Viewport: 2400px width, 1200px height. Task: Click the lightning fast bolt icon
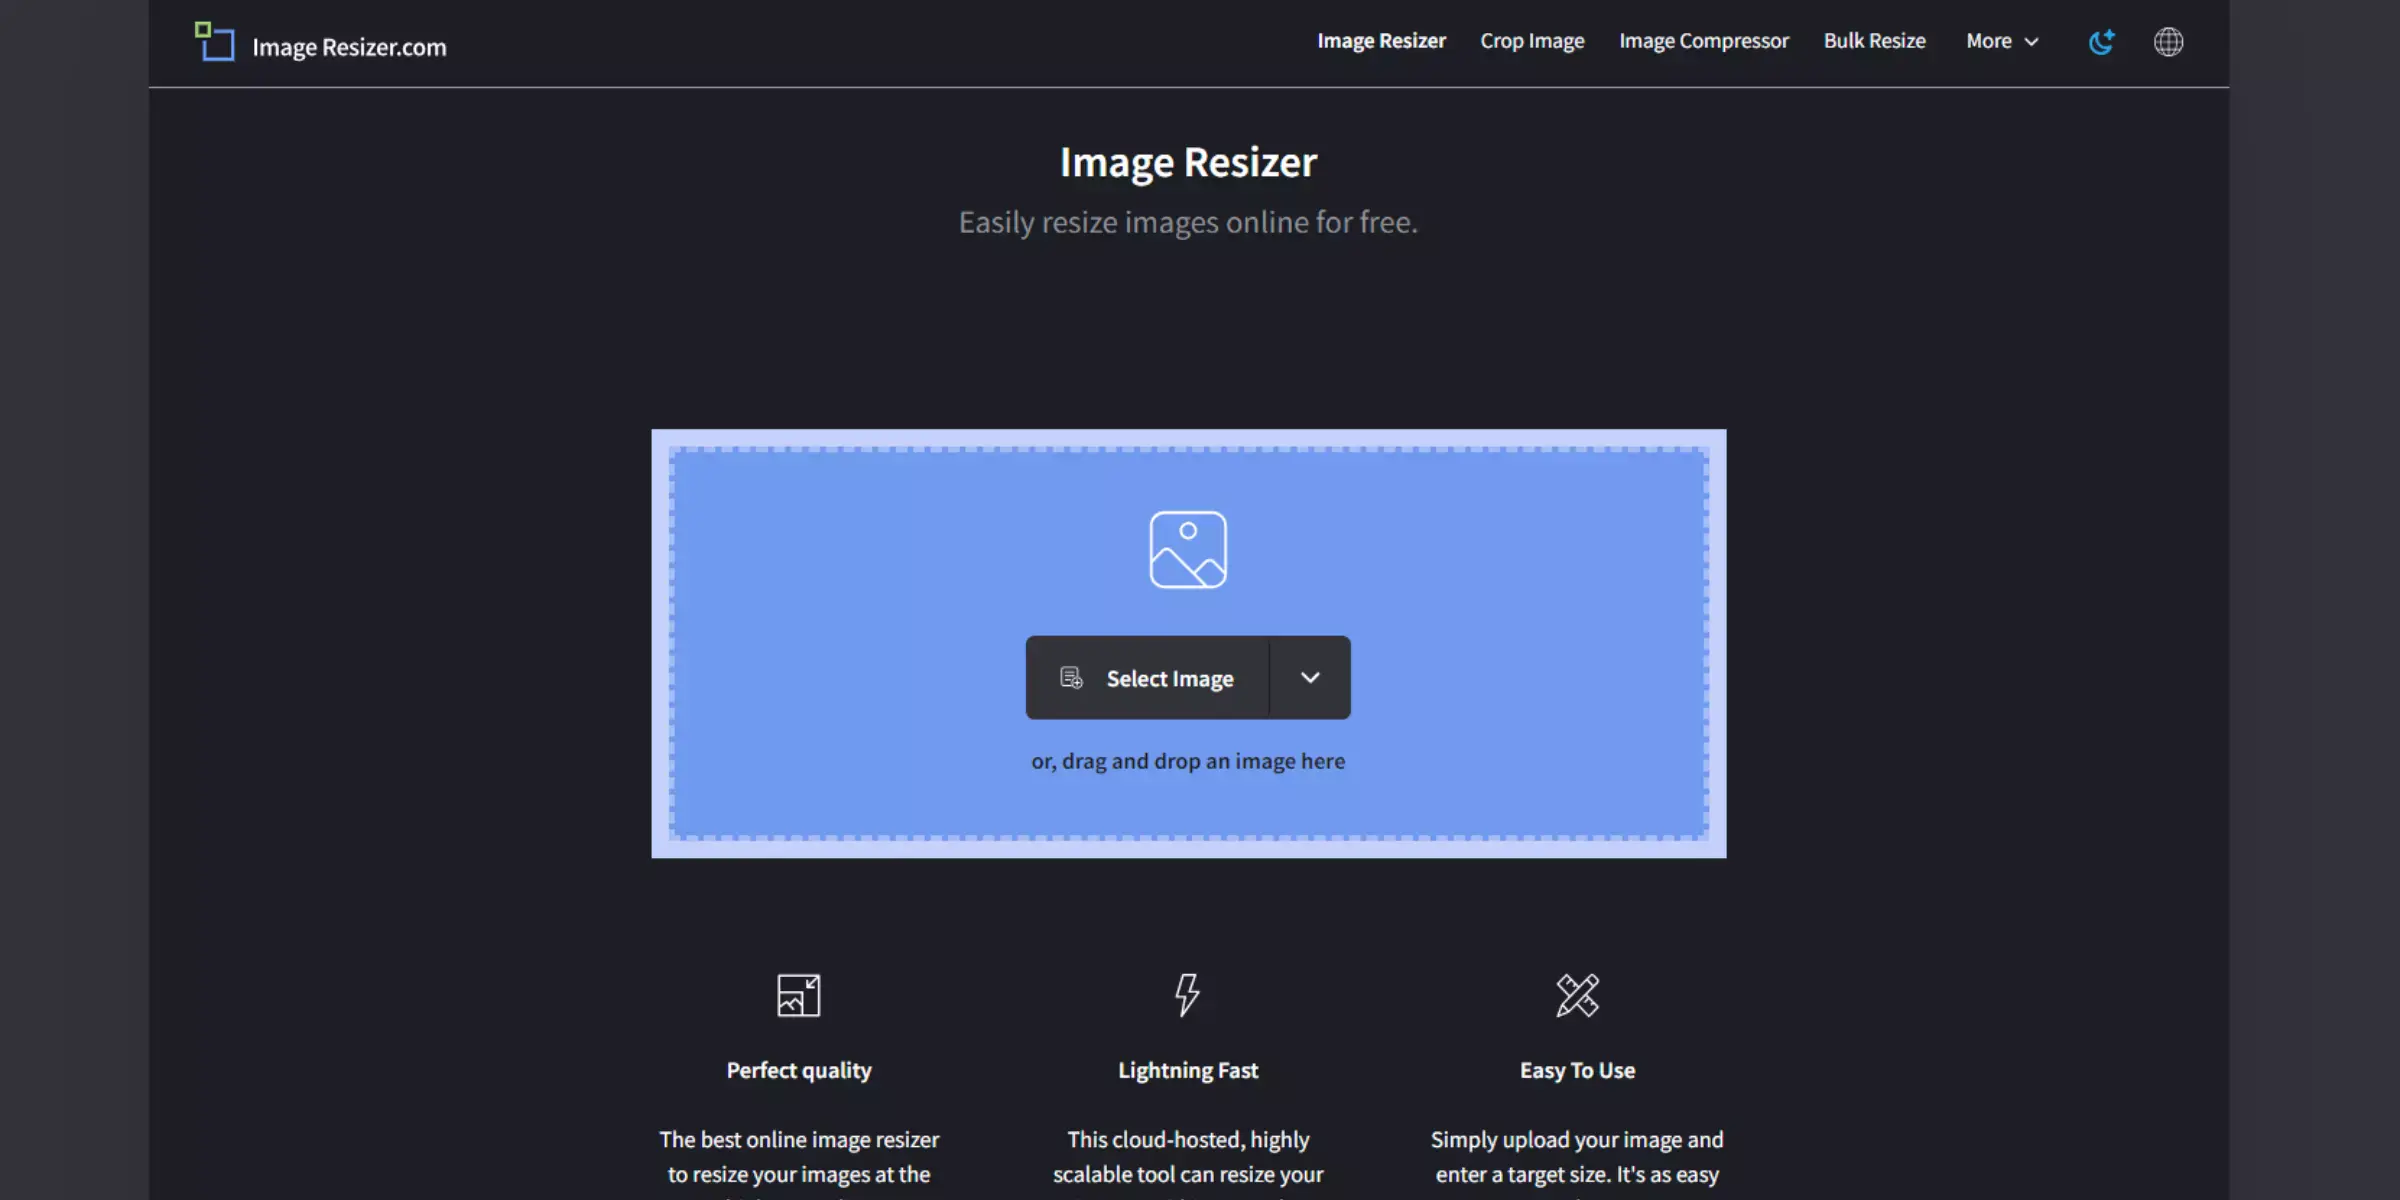click(x=1188, y=995)
